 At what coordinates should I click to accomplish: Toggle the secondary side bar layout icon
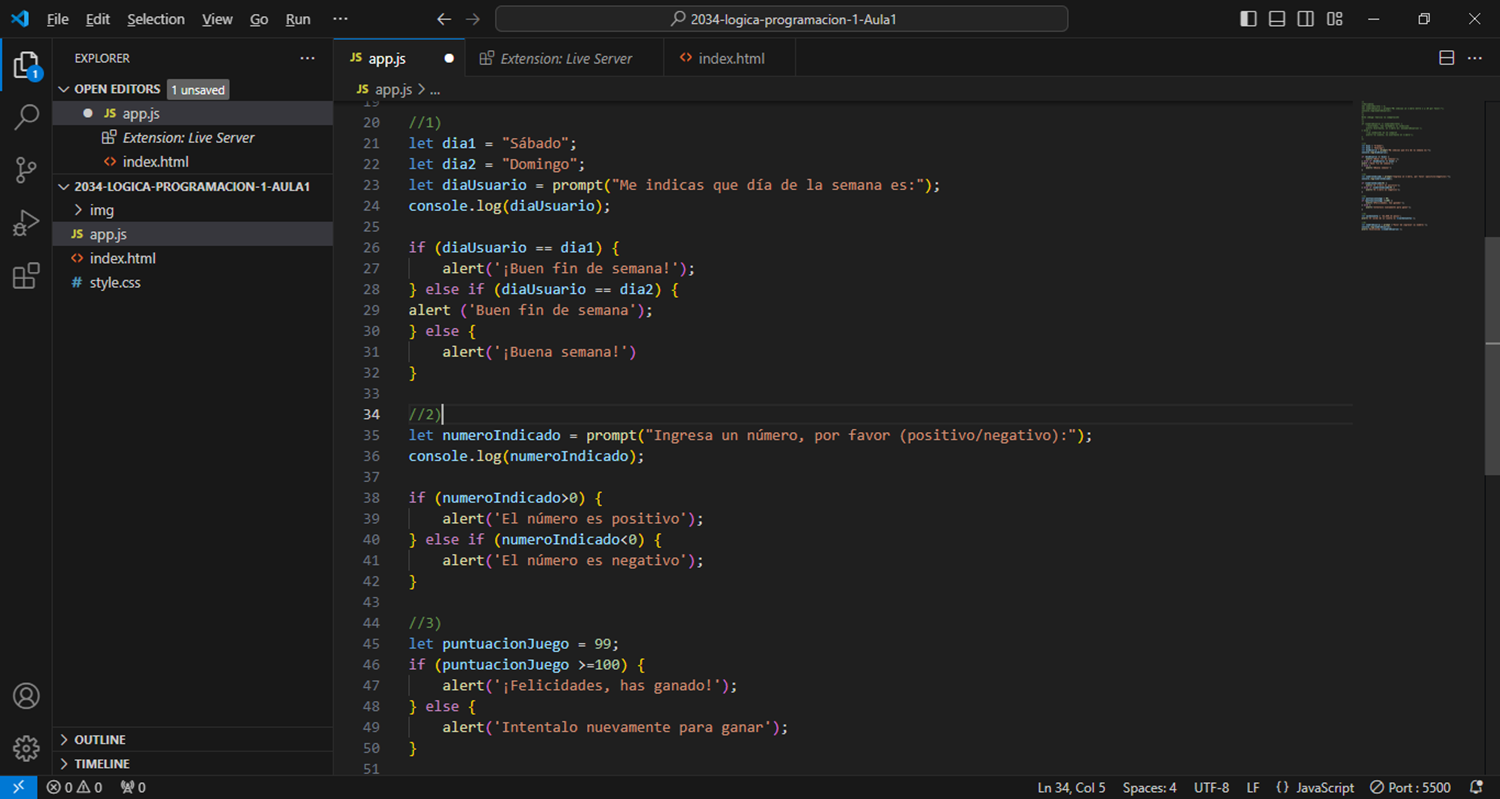[1306, 19]
